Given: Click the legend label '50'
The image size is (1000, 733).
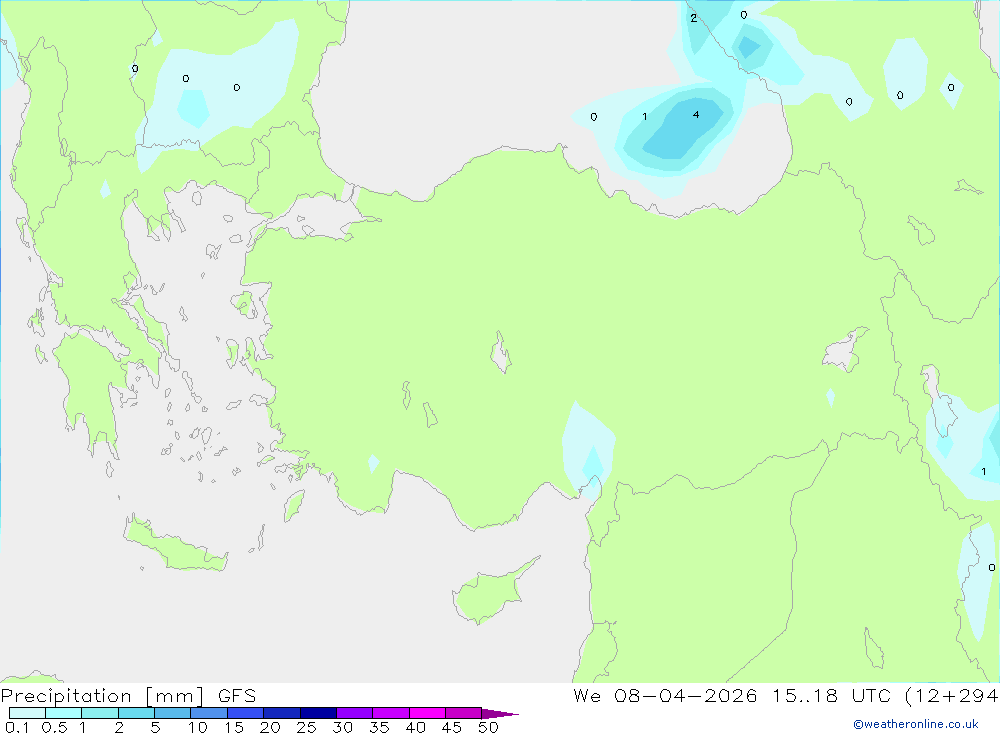Looking at the screenshot, I should [489, 727].
